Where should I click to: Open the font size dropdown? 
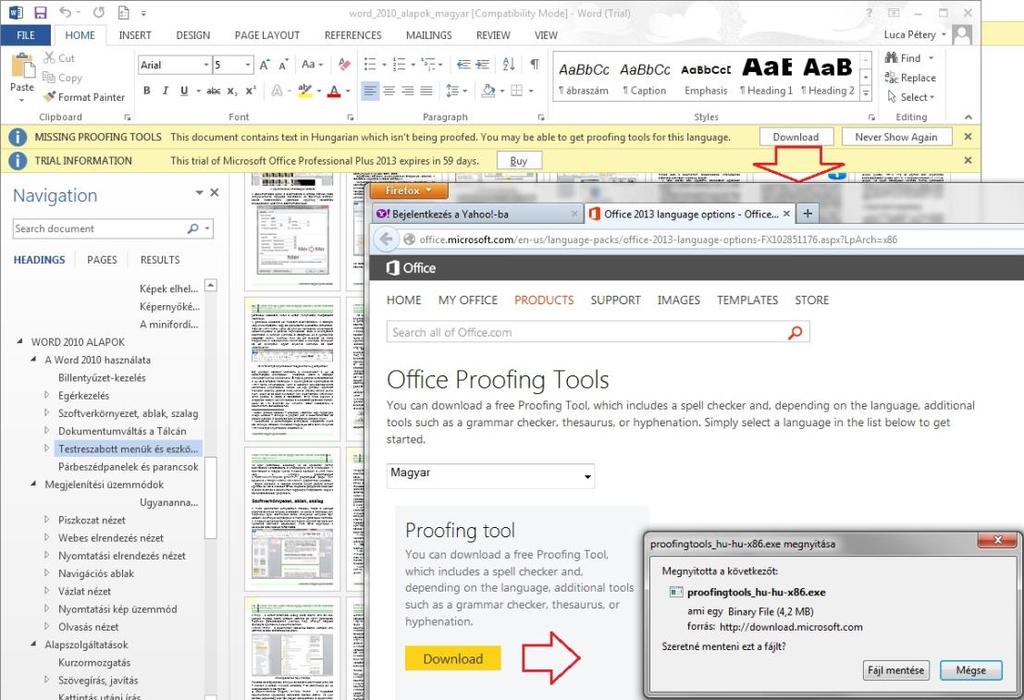[248, 65]
